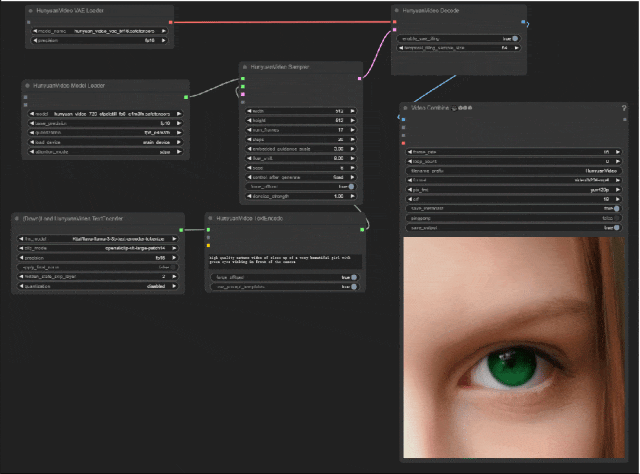Collapse the HunyuanVideo Decode node dot

pos(397,11)
